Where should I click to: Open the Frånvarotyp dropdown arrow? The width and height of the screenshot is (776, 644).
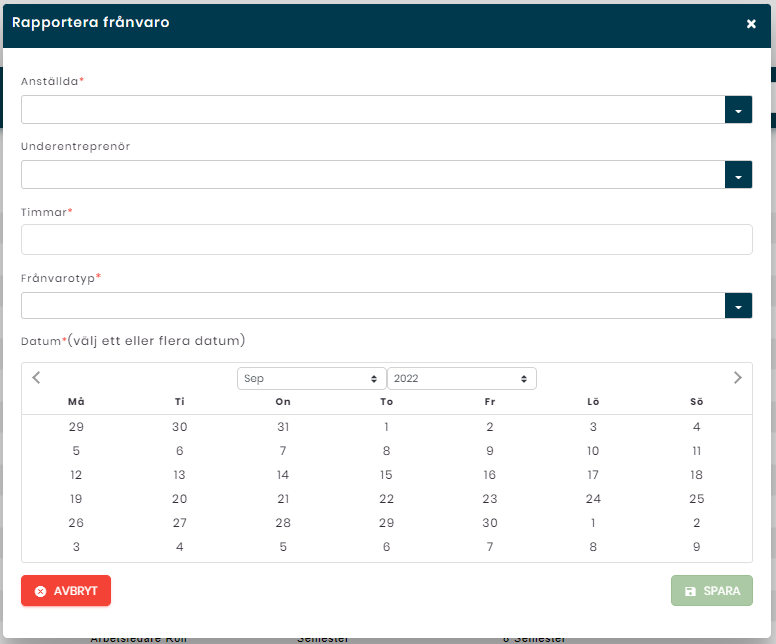[x=738, y=305]
